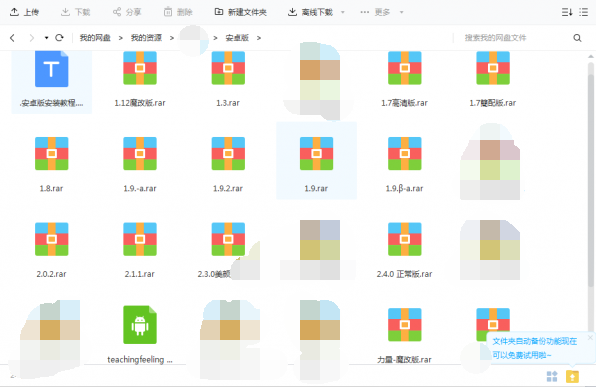This screenshot has height=387, width=596.
Task: Select the 1.7高清版.rar archive
Action: tap(404, 68)
